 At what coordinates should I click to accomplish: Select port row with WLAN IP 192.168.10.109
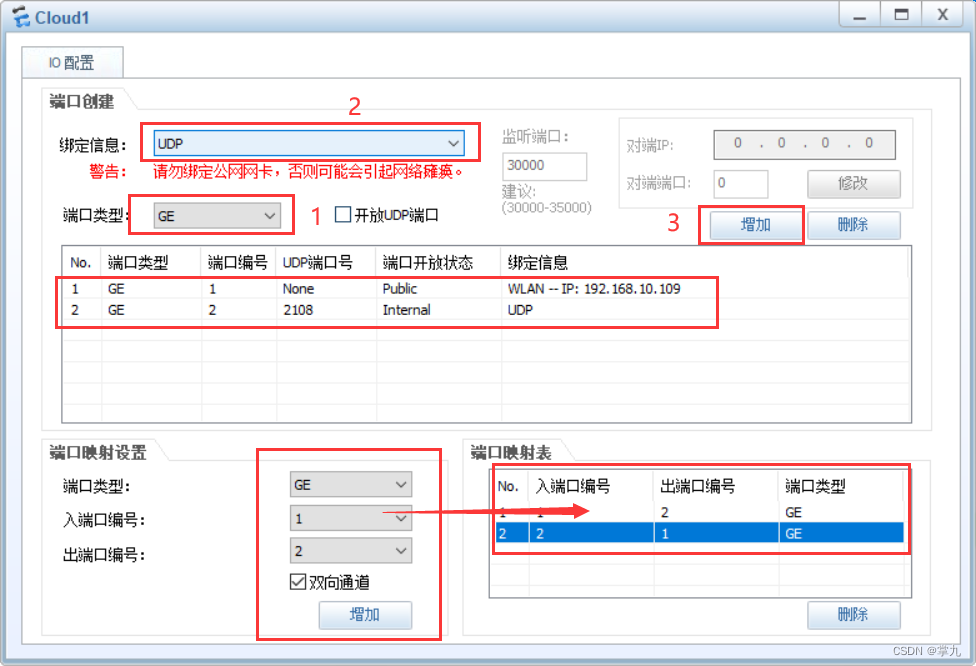click(x=486, y=289)
